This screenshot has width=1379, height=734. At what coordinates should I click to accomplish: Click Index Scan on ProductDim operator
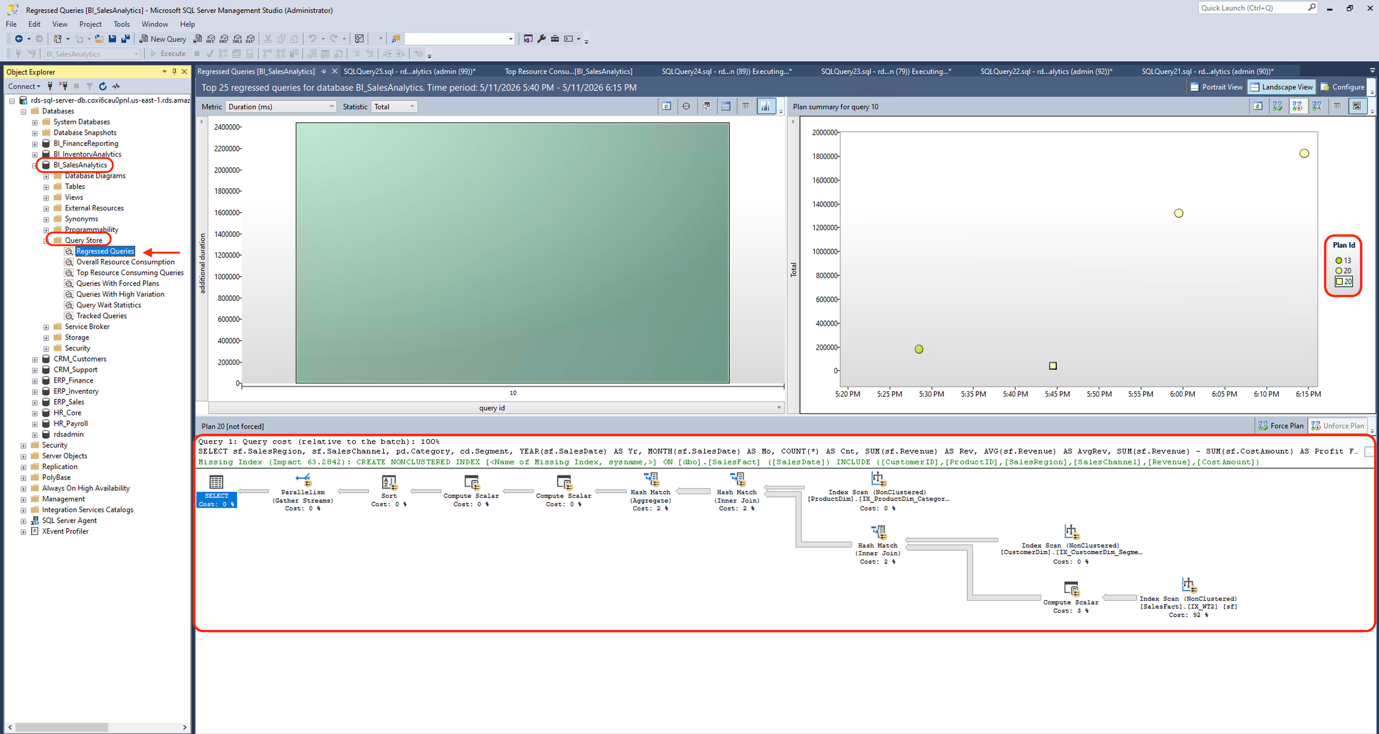click(877, 492)
